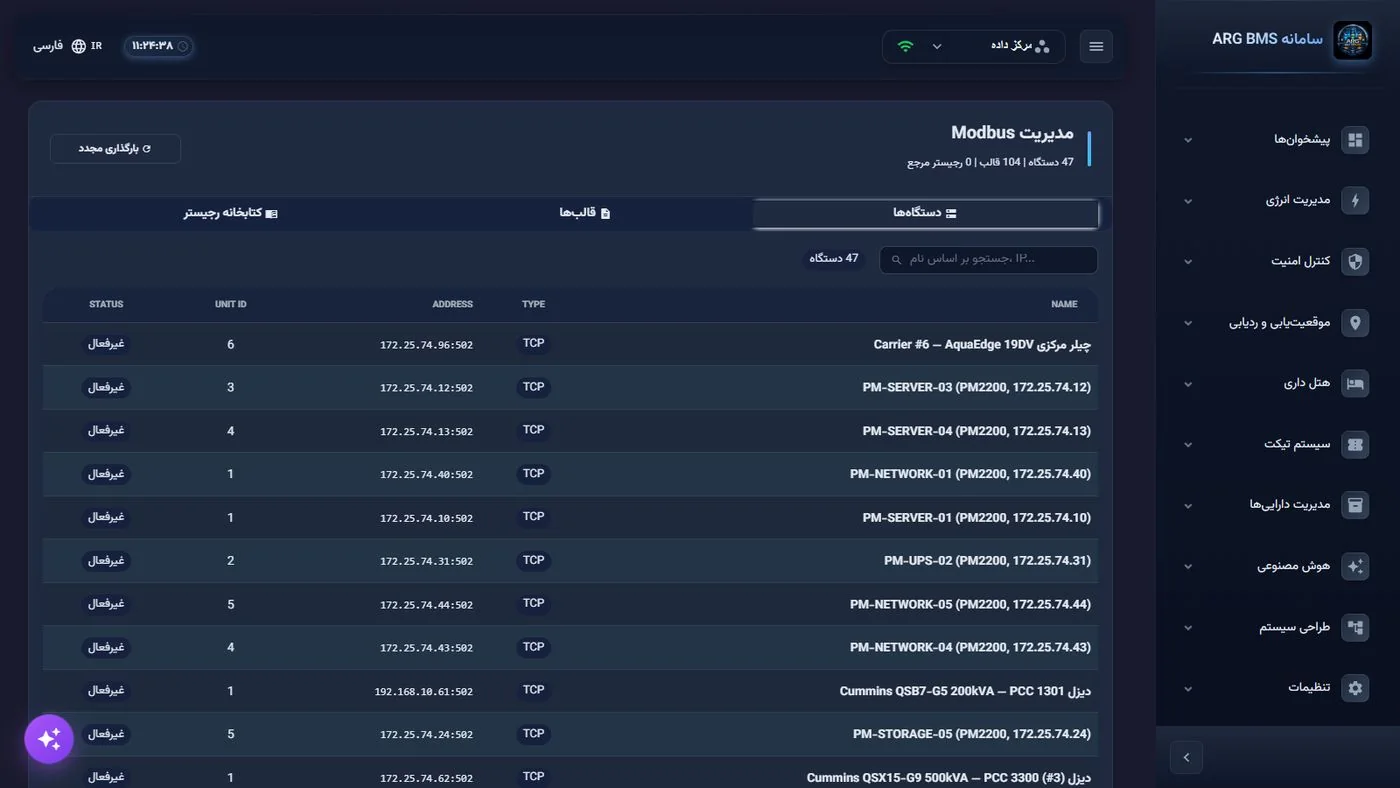Click the device name search field

988,260
